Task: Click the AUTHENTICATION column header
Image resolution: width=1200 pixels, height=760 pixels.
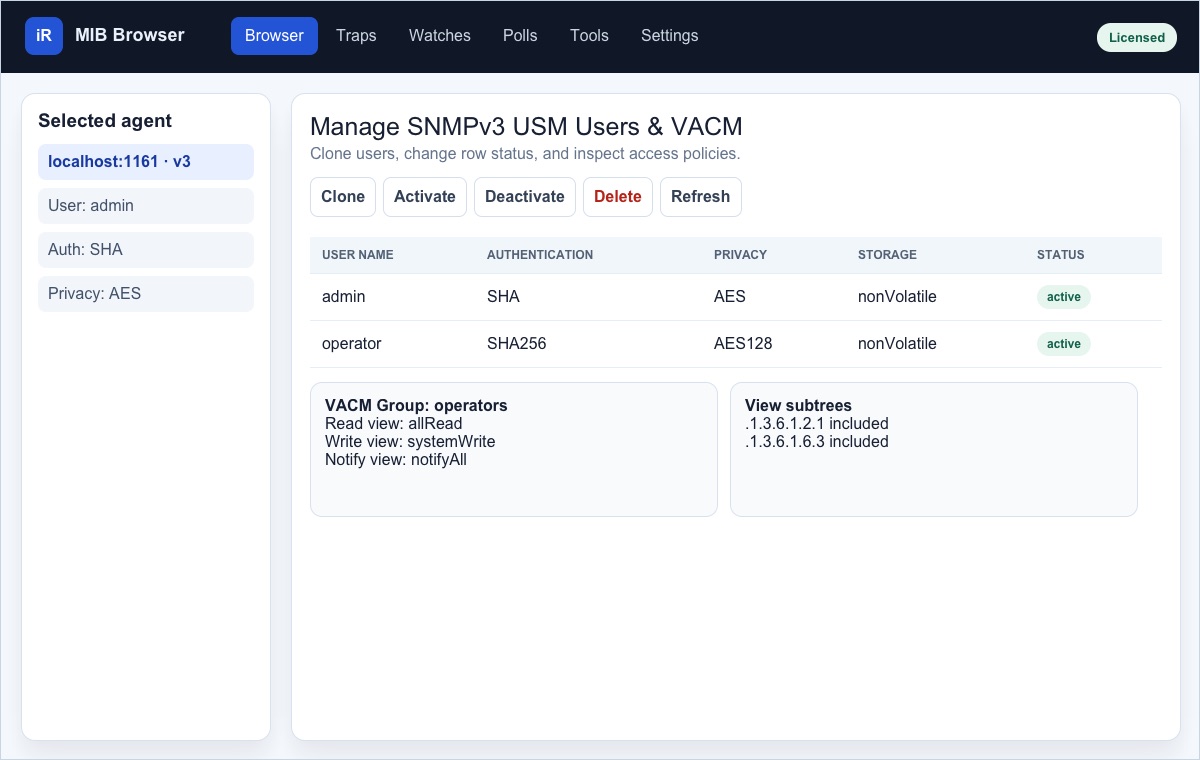Action: (x=540, y=255)
